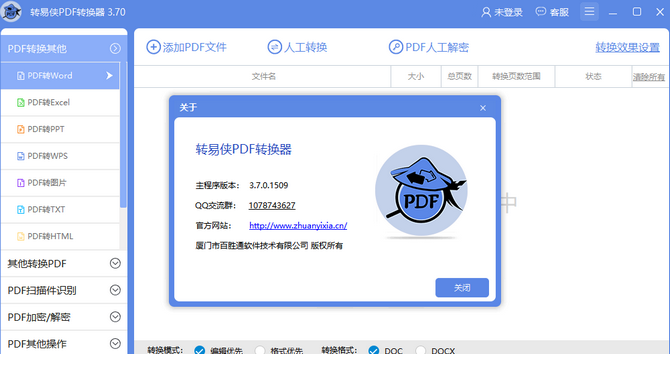Select PDF转图片 file icon
670x368 pixels.
coord(21,183)
